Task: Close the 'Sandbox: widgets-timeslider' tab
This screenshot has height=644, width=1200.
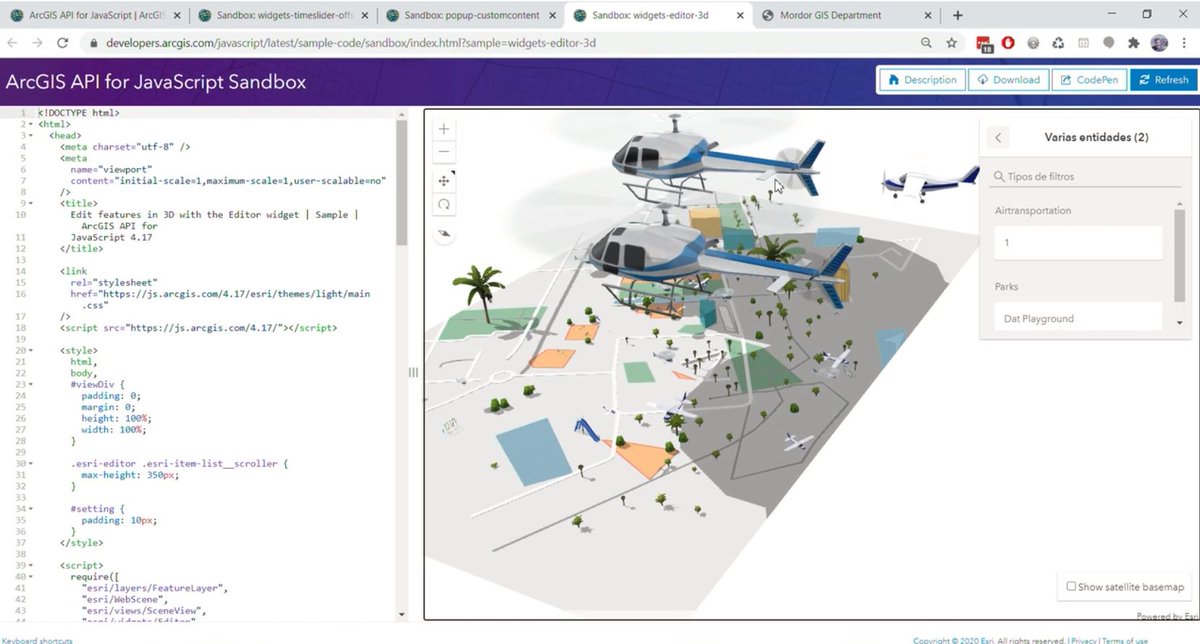Action: click(363, 15)
